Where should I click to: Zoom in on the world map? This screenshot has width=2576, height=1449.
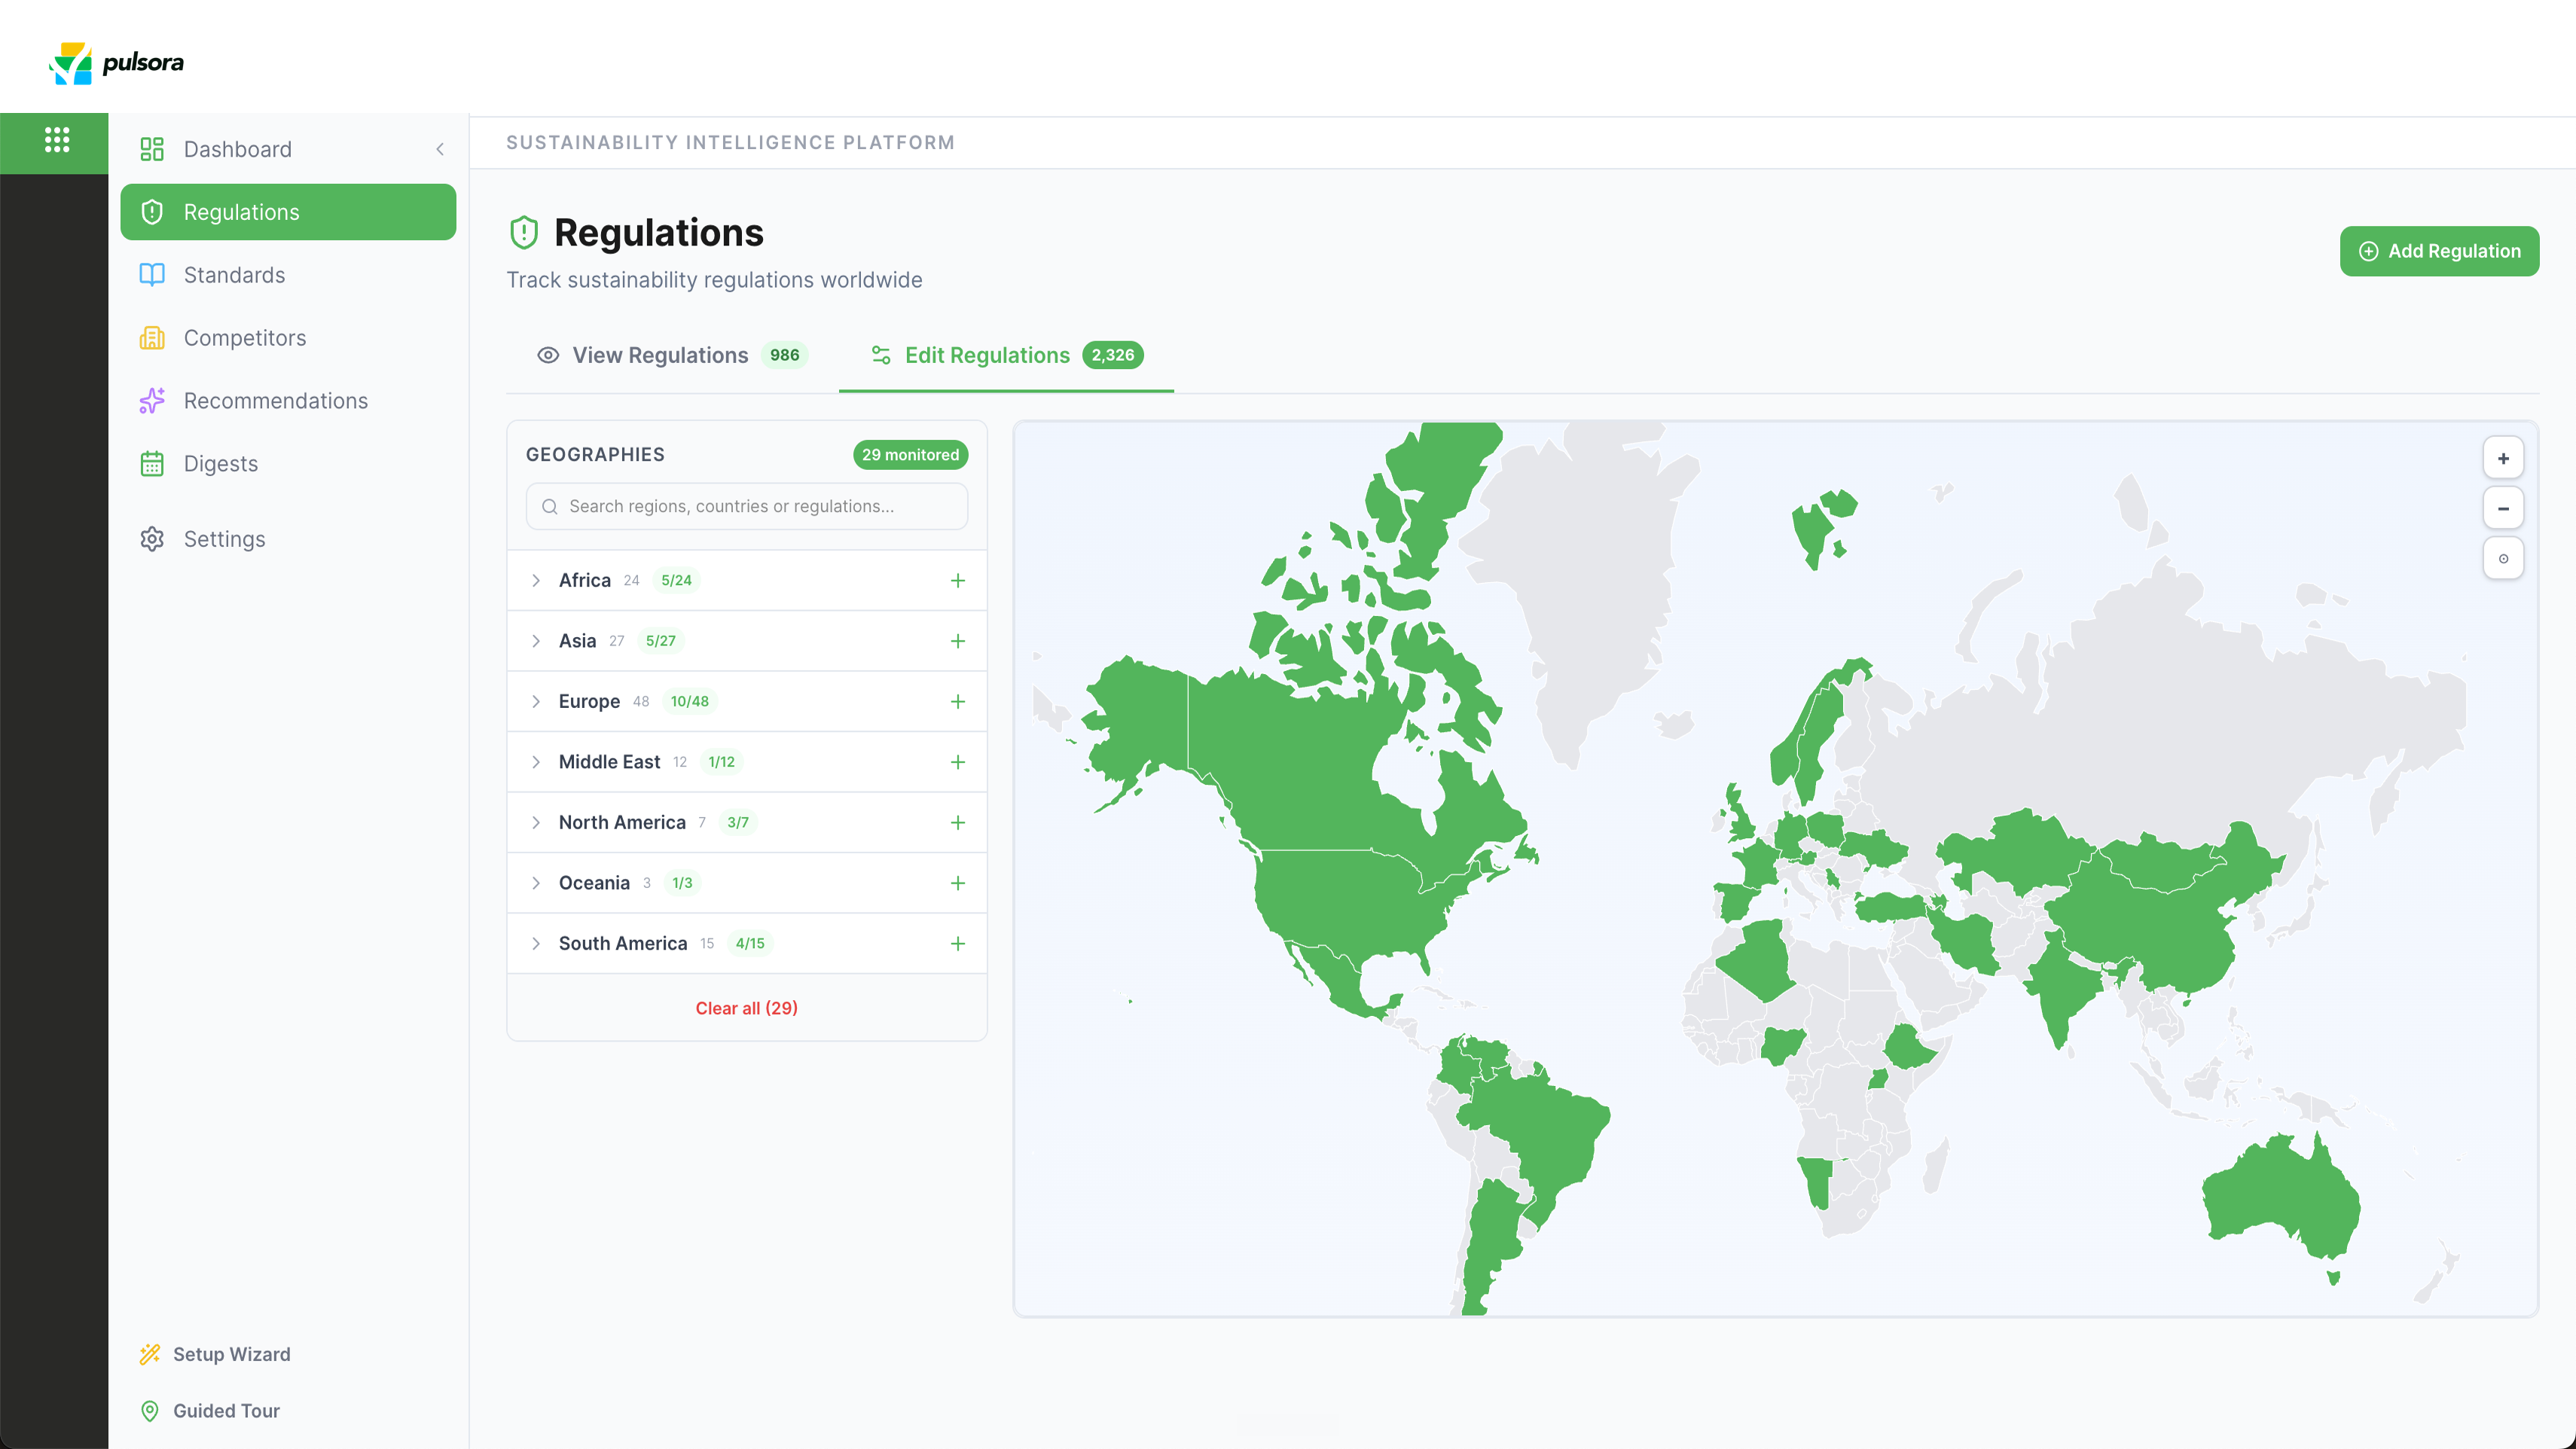[2503, 458]
